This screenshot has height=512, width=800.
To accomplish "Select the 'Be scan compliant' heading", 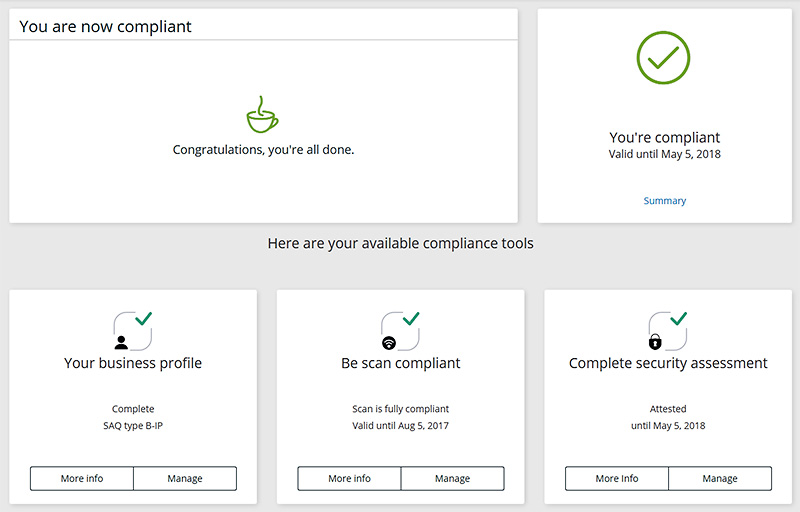I will (x=401, y=363).
